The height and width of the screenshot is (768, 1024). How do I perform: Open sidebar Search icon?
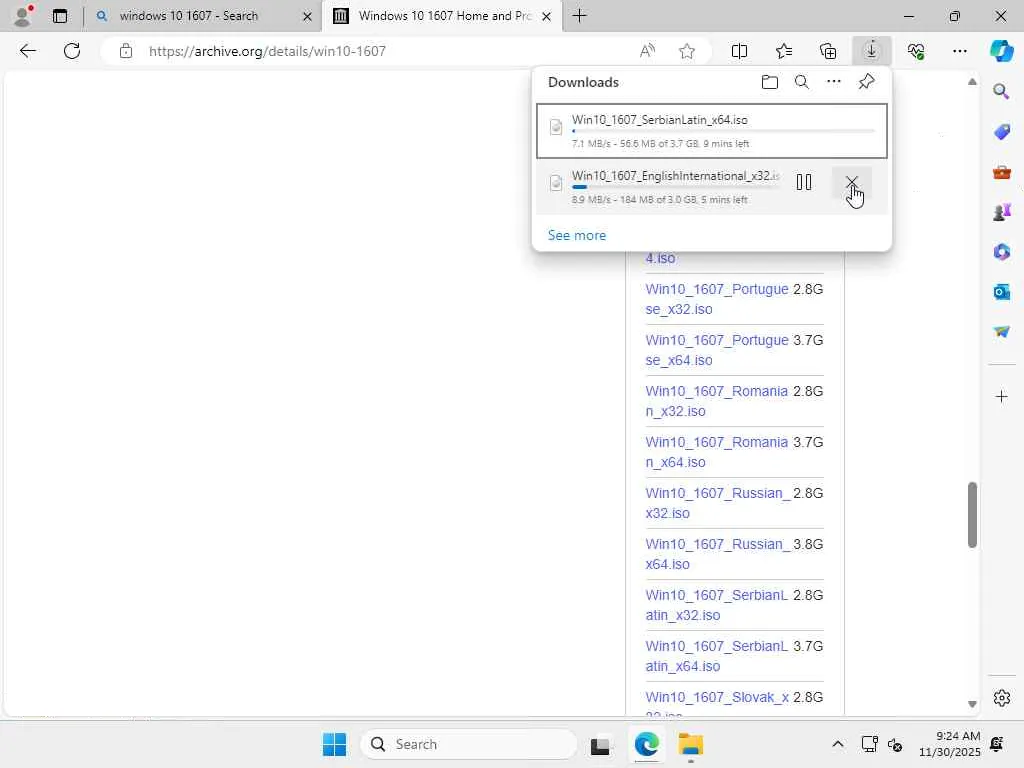[x=1001, y=91]
